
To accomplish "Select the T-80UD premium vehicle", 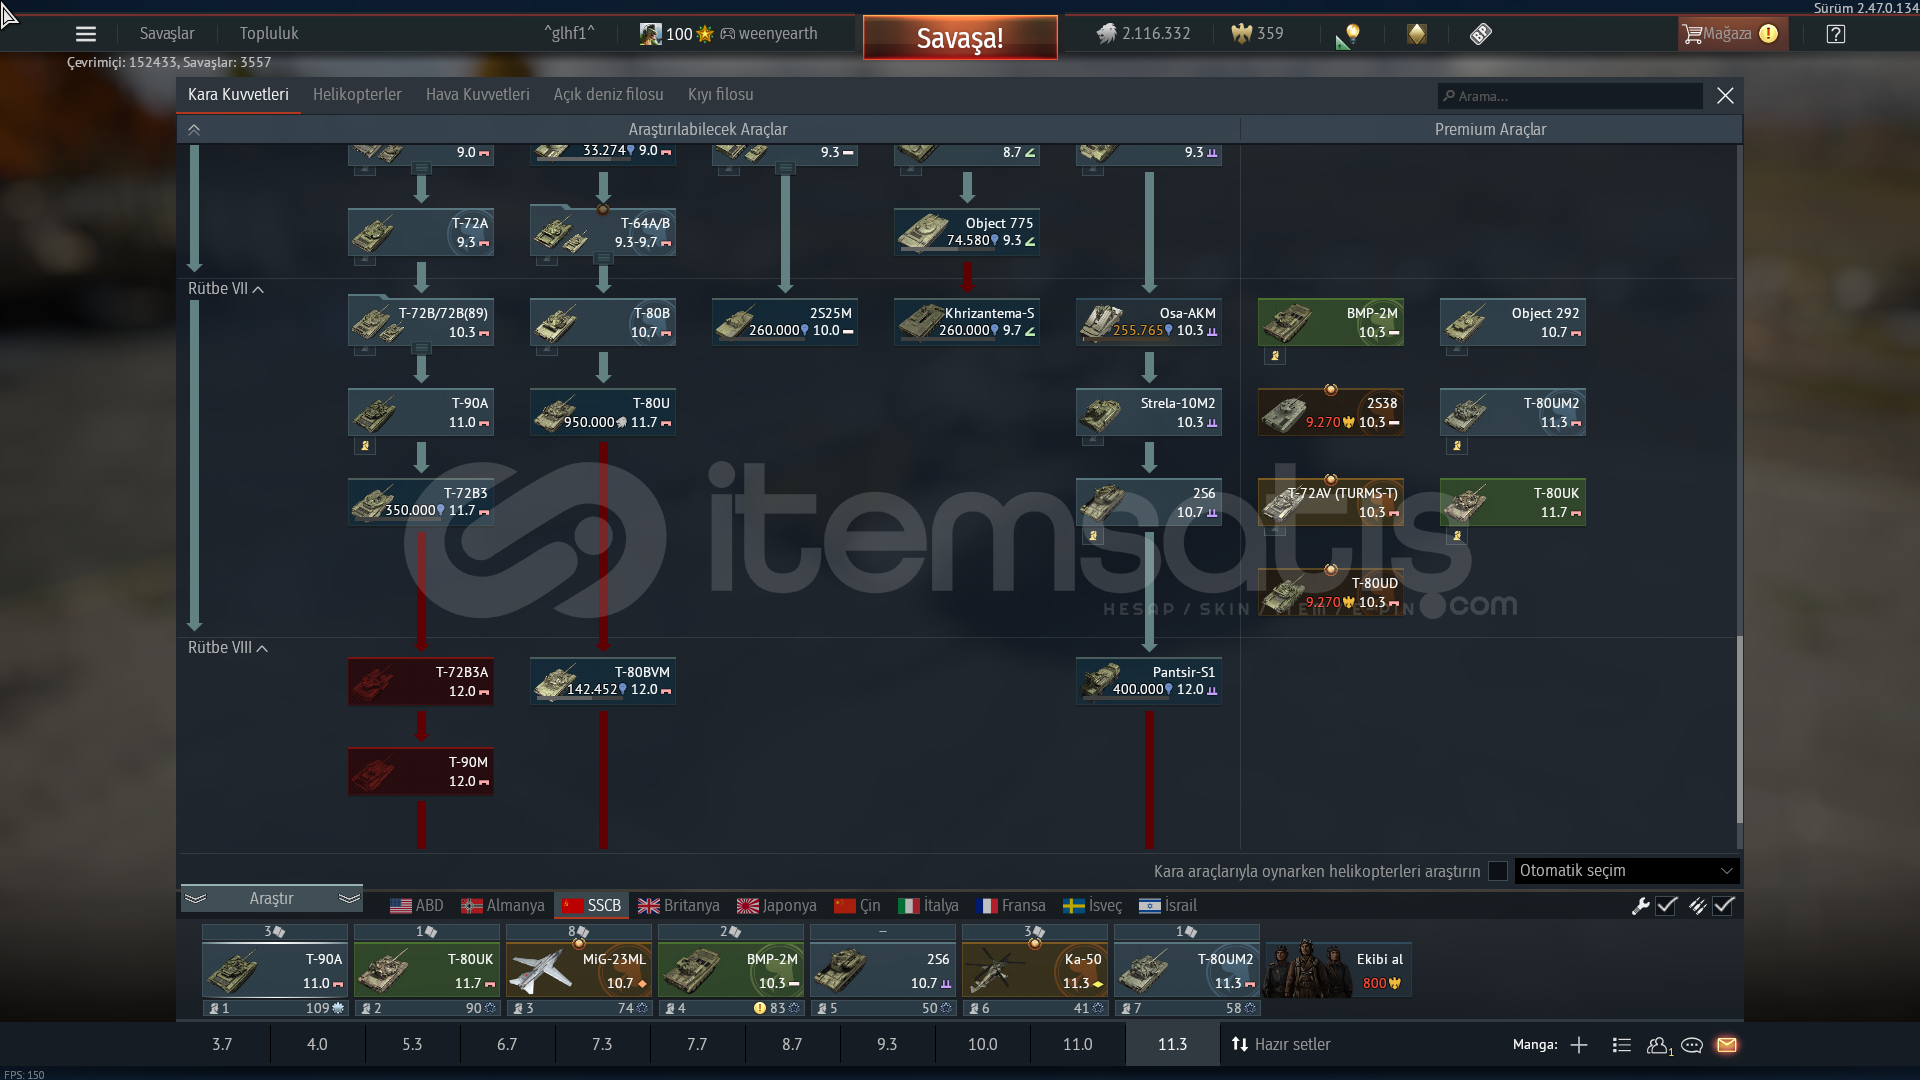I will (x=1331, y=592).
